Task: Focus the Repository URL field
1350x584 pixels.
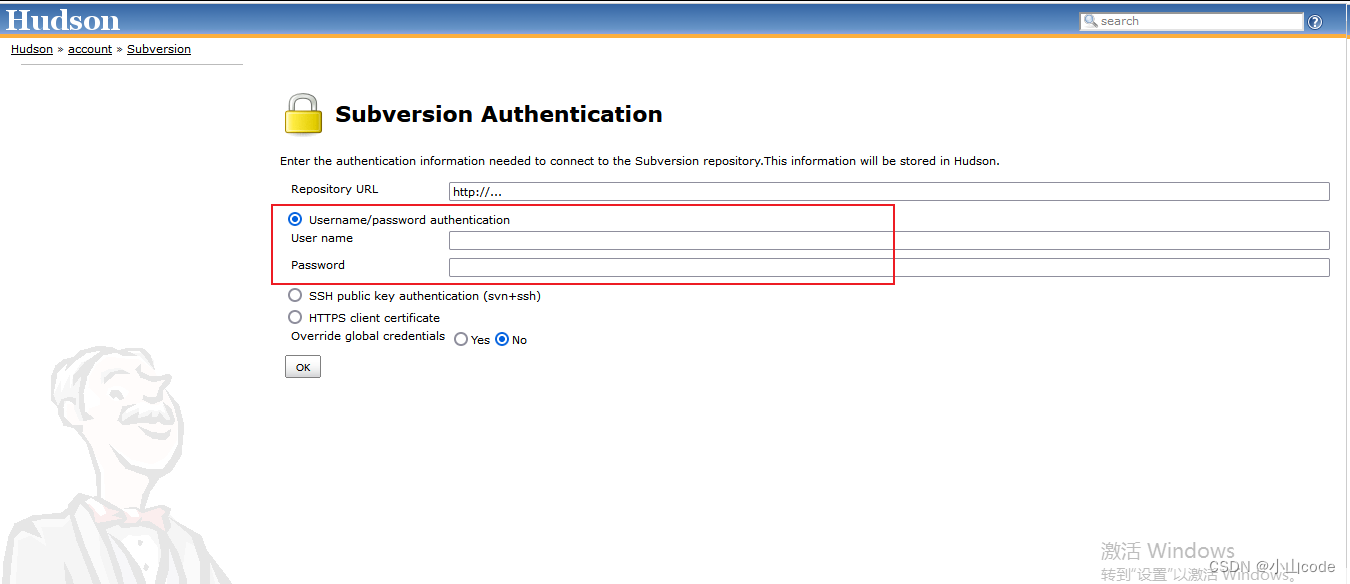Action: click(x=889, y=192)
